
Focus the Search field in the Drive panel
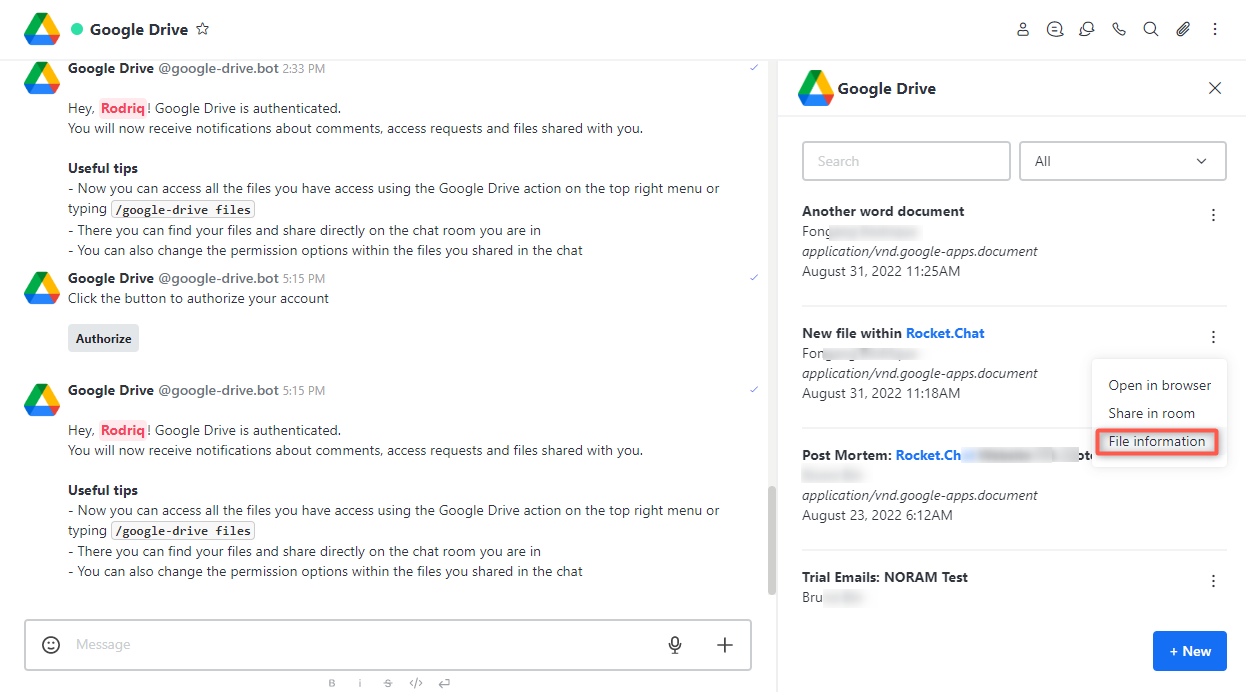(906, 161)
